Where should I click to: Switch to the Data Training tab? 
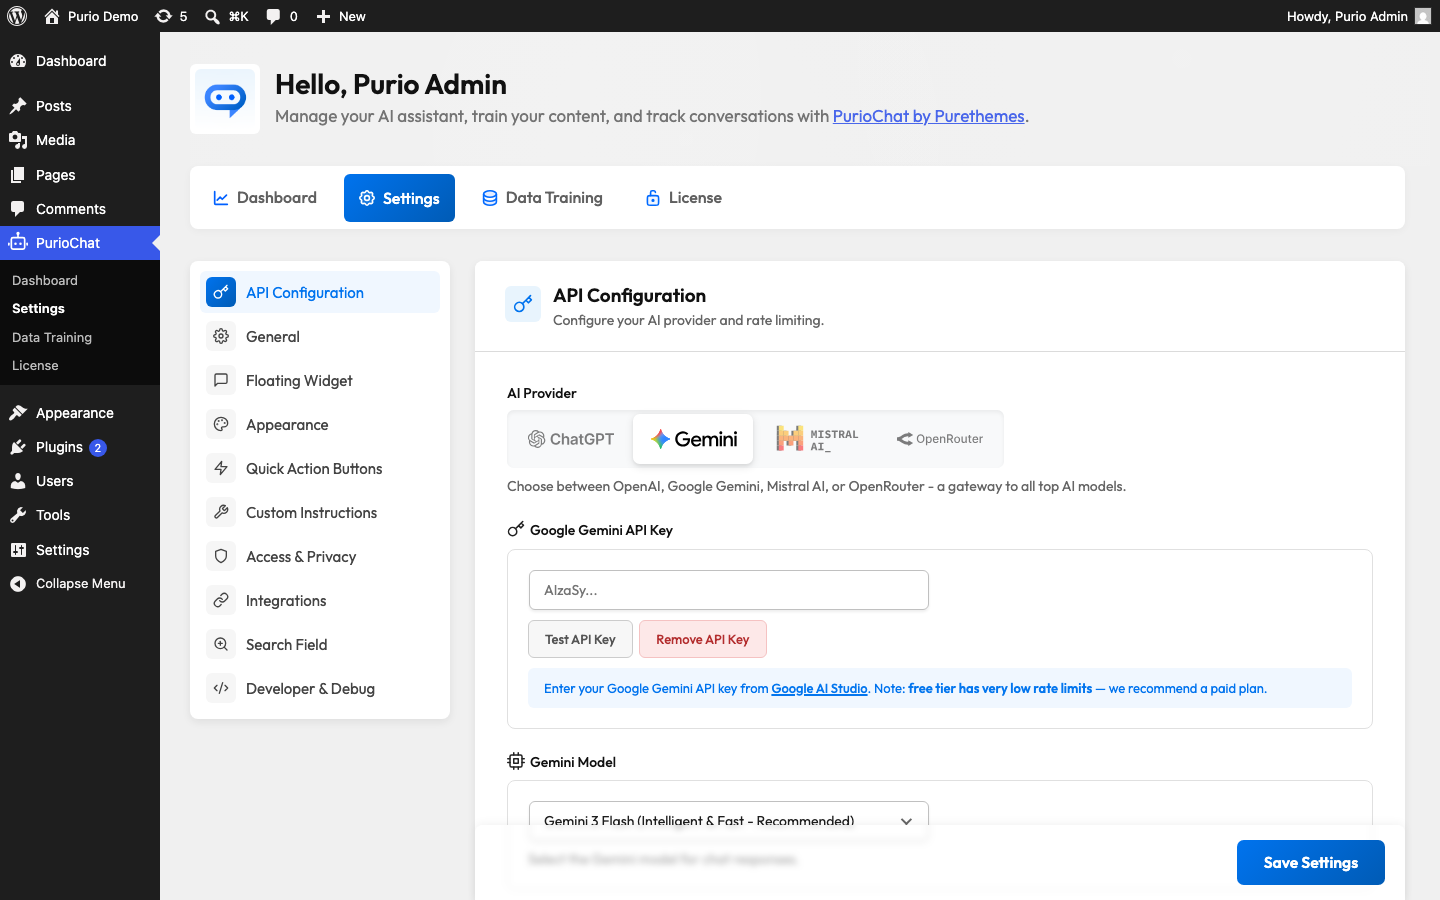542,198
